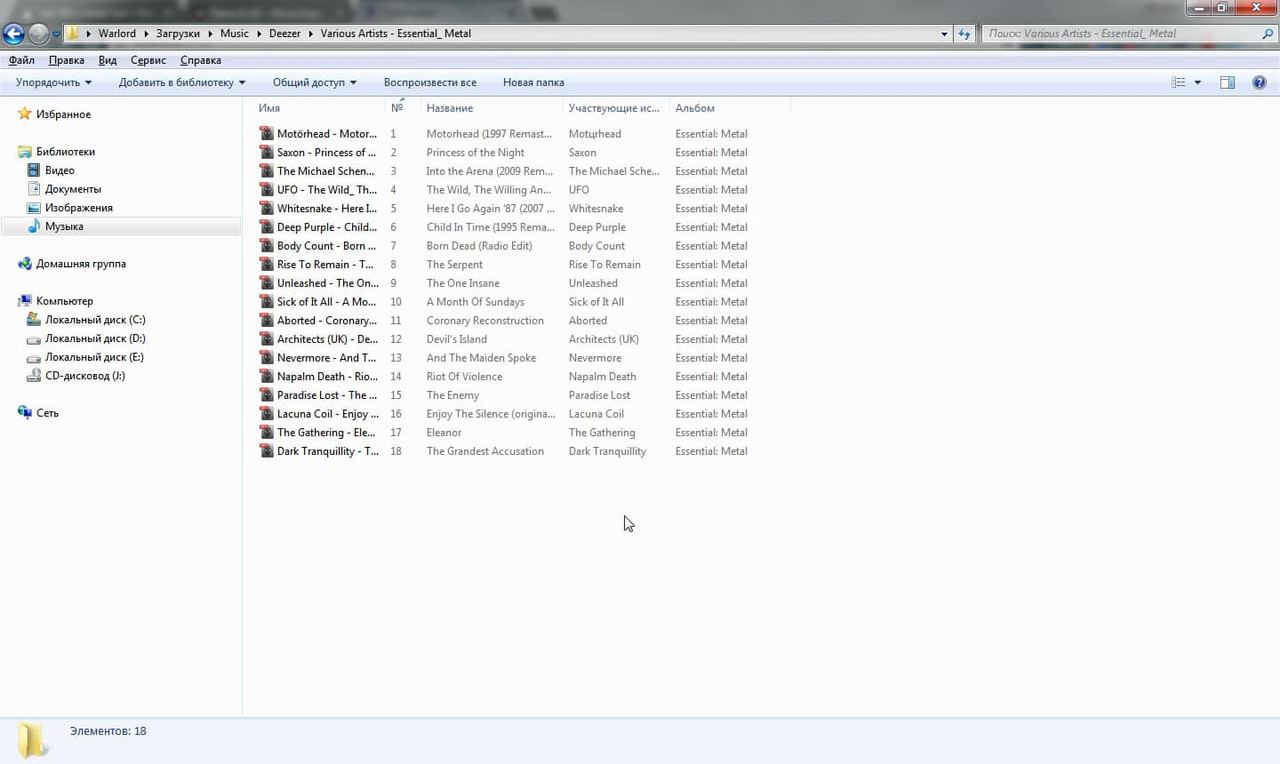
Task: Select the Unleashed - The On file
Action: (319, 284)
